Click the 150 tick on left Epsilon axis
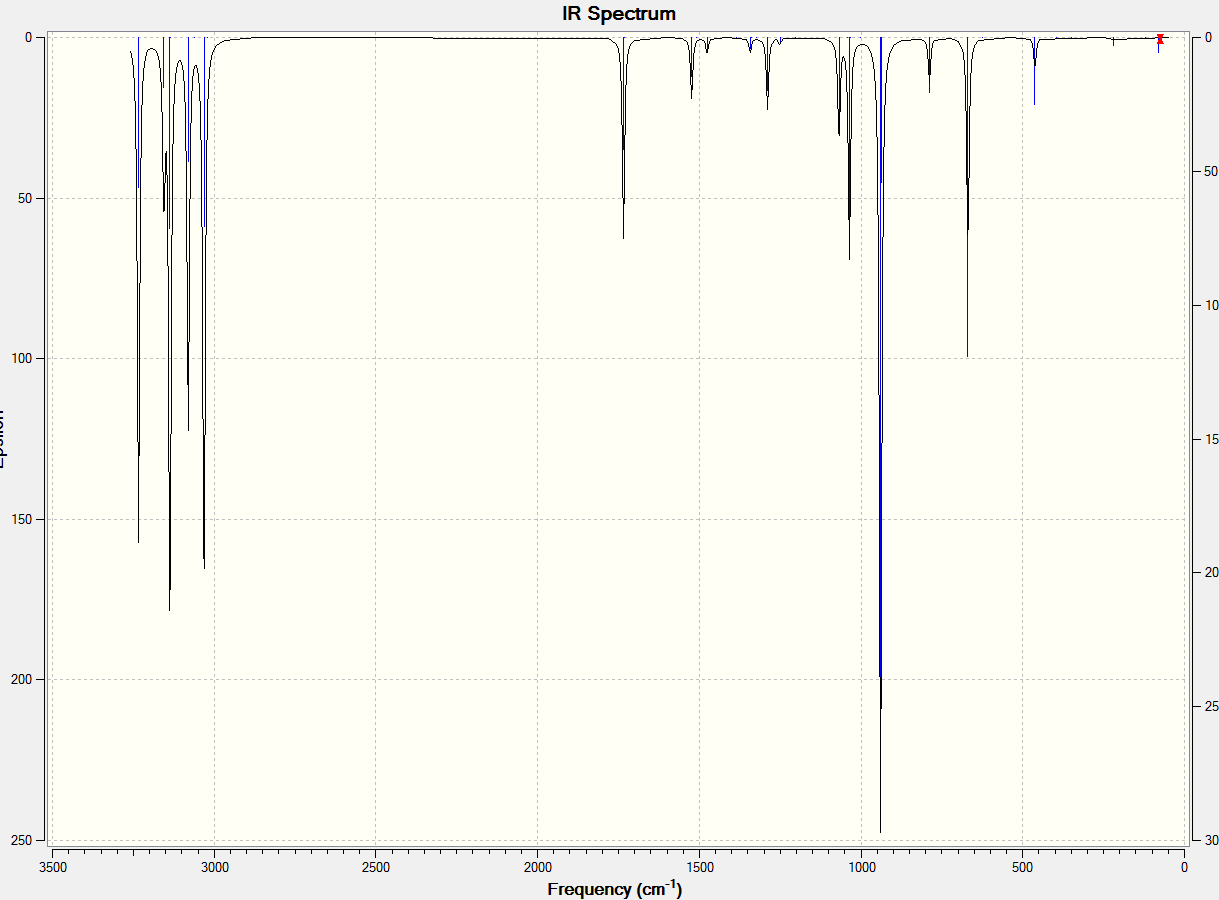The image size is (1219, 900). 21,519
